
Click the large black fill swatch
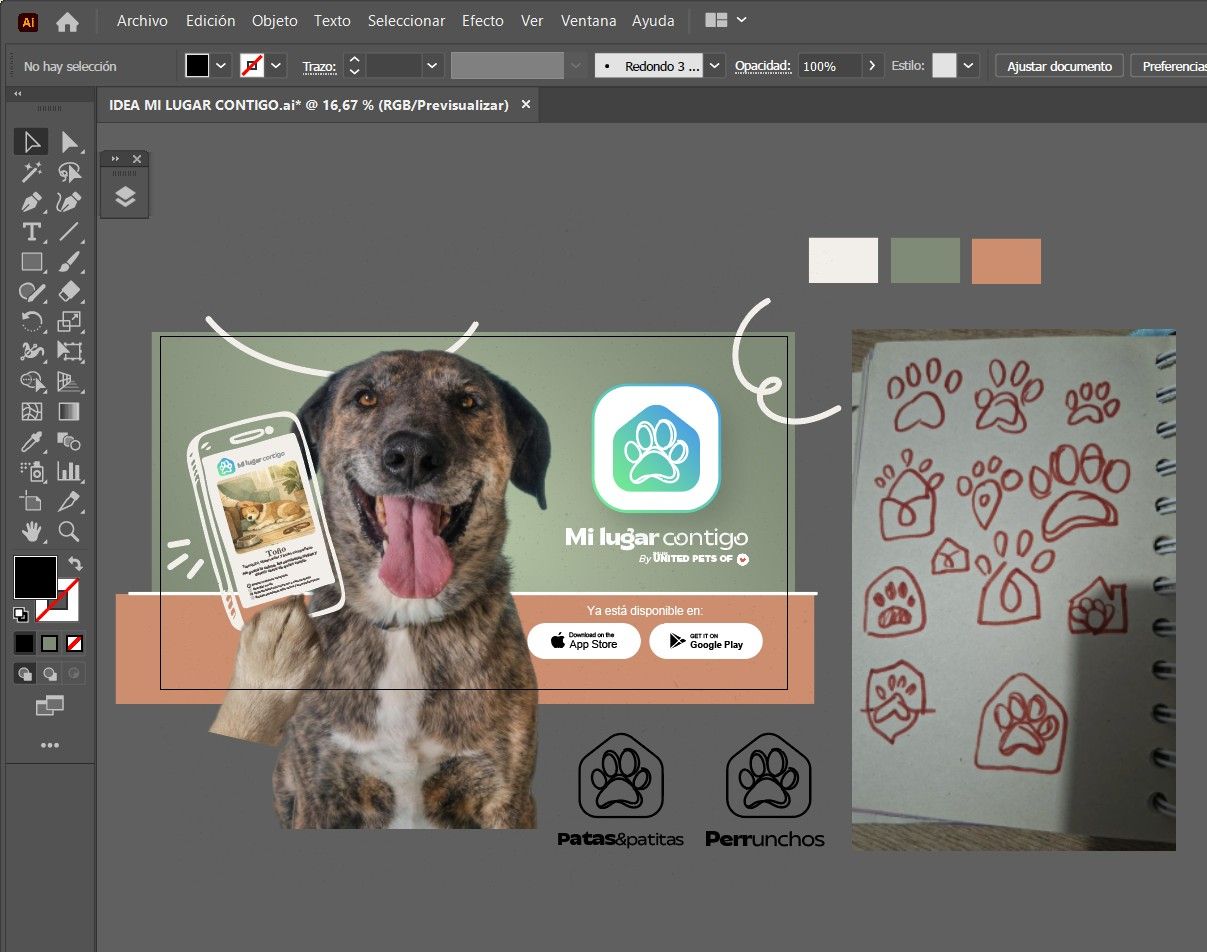click(35, 578)
